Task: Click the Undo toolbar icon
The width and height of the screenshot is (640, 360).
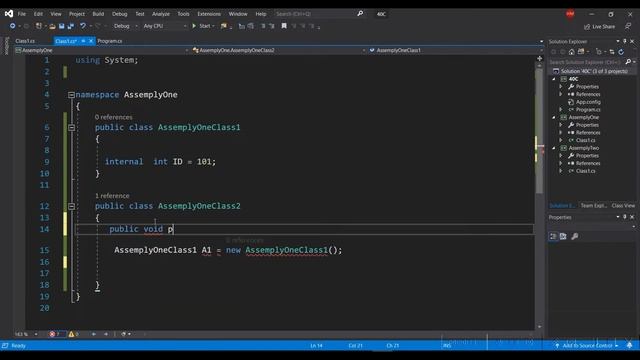Action: (83, 26)
